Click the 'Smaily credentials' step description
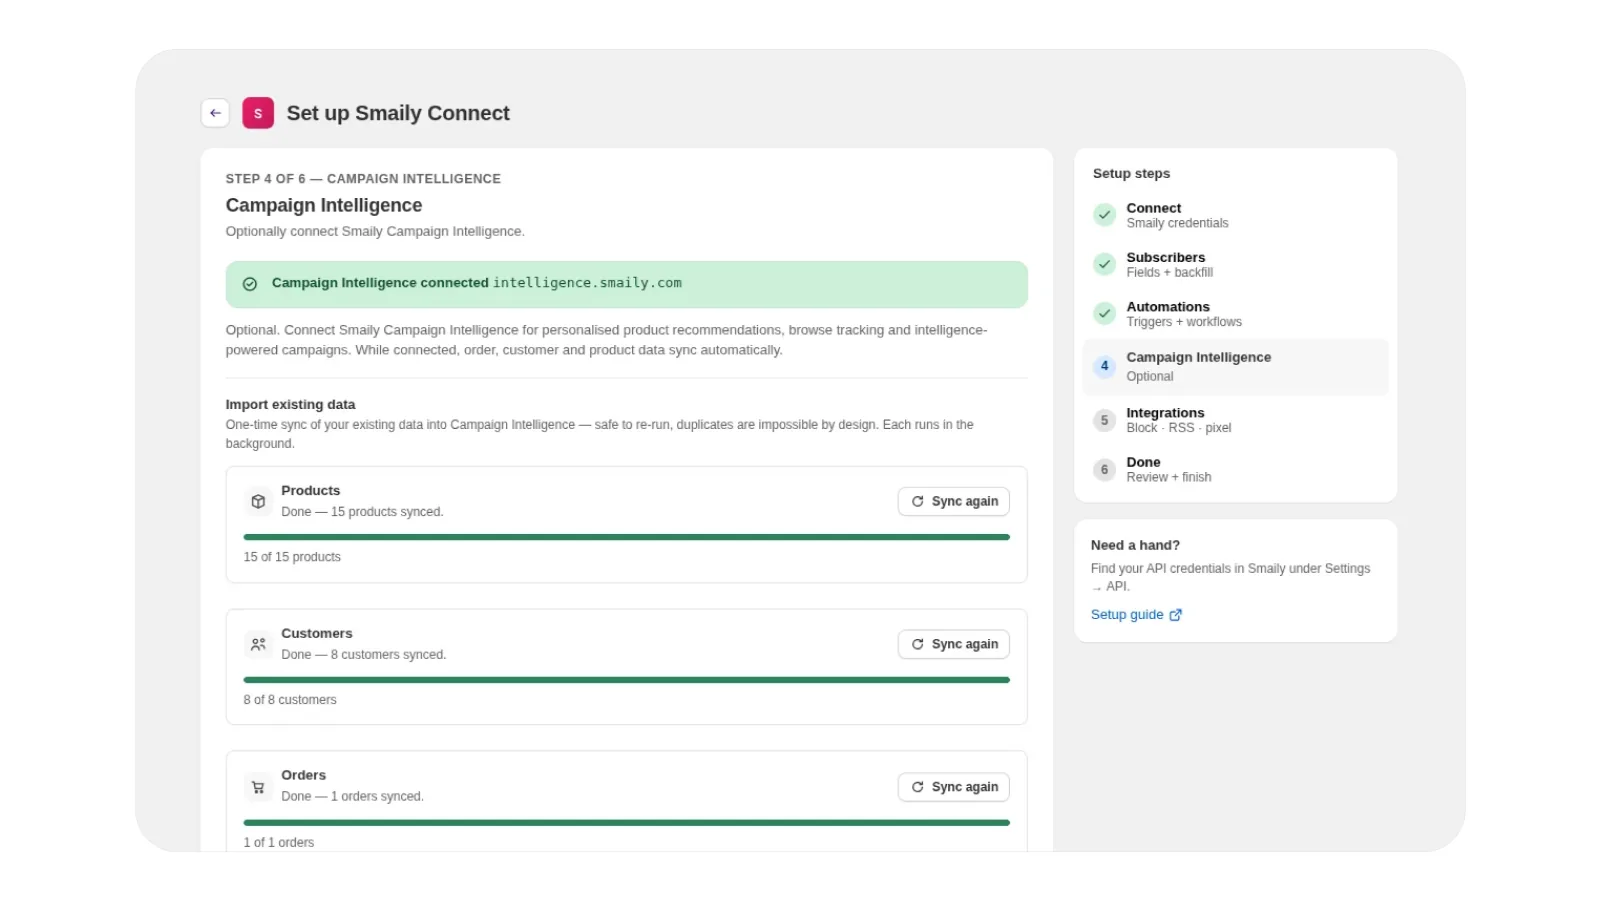Image resolution: width=1600 pixels, height=900 pixels. [x=1177, y=224]
